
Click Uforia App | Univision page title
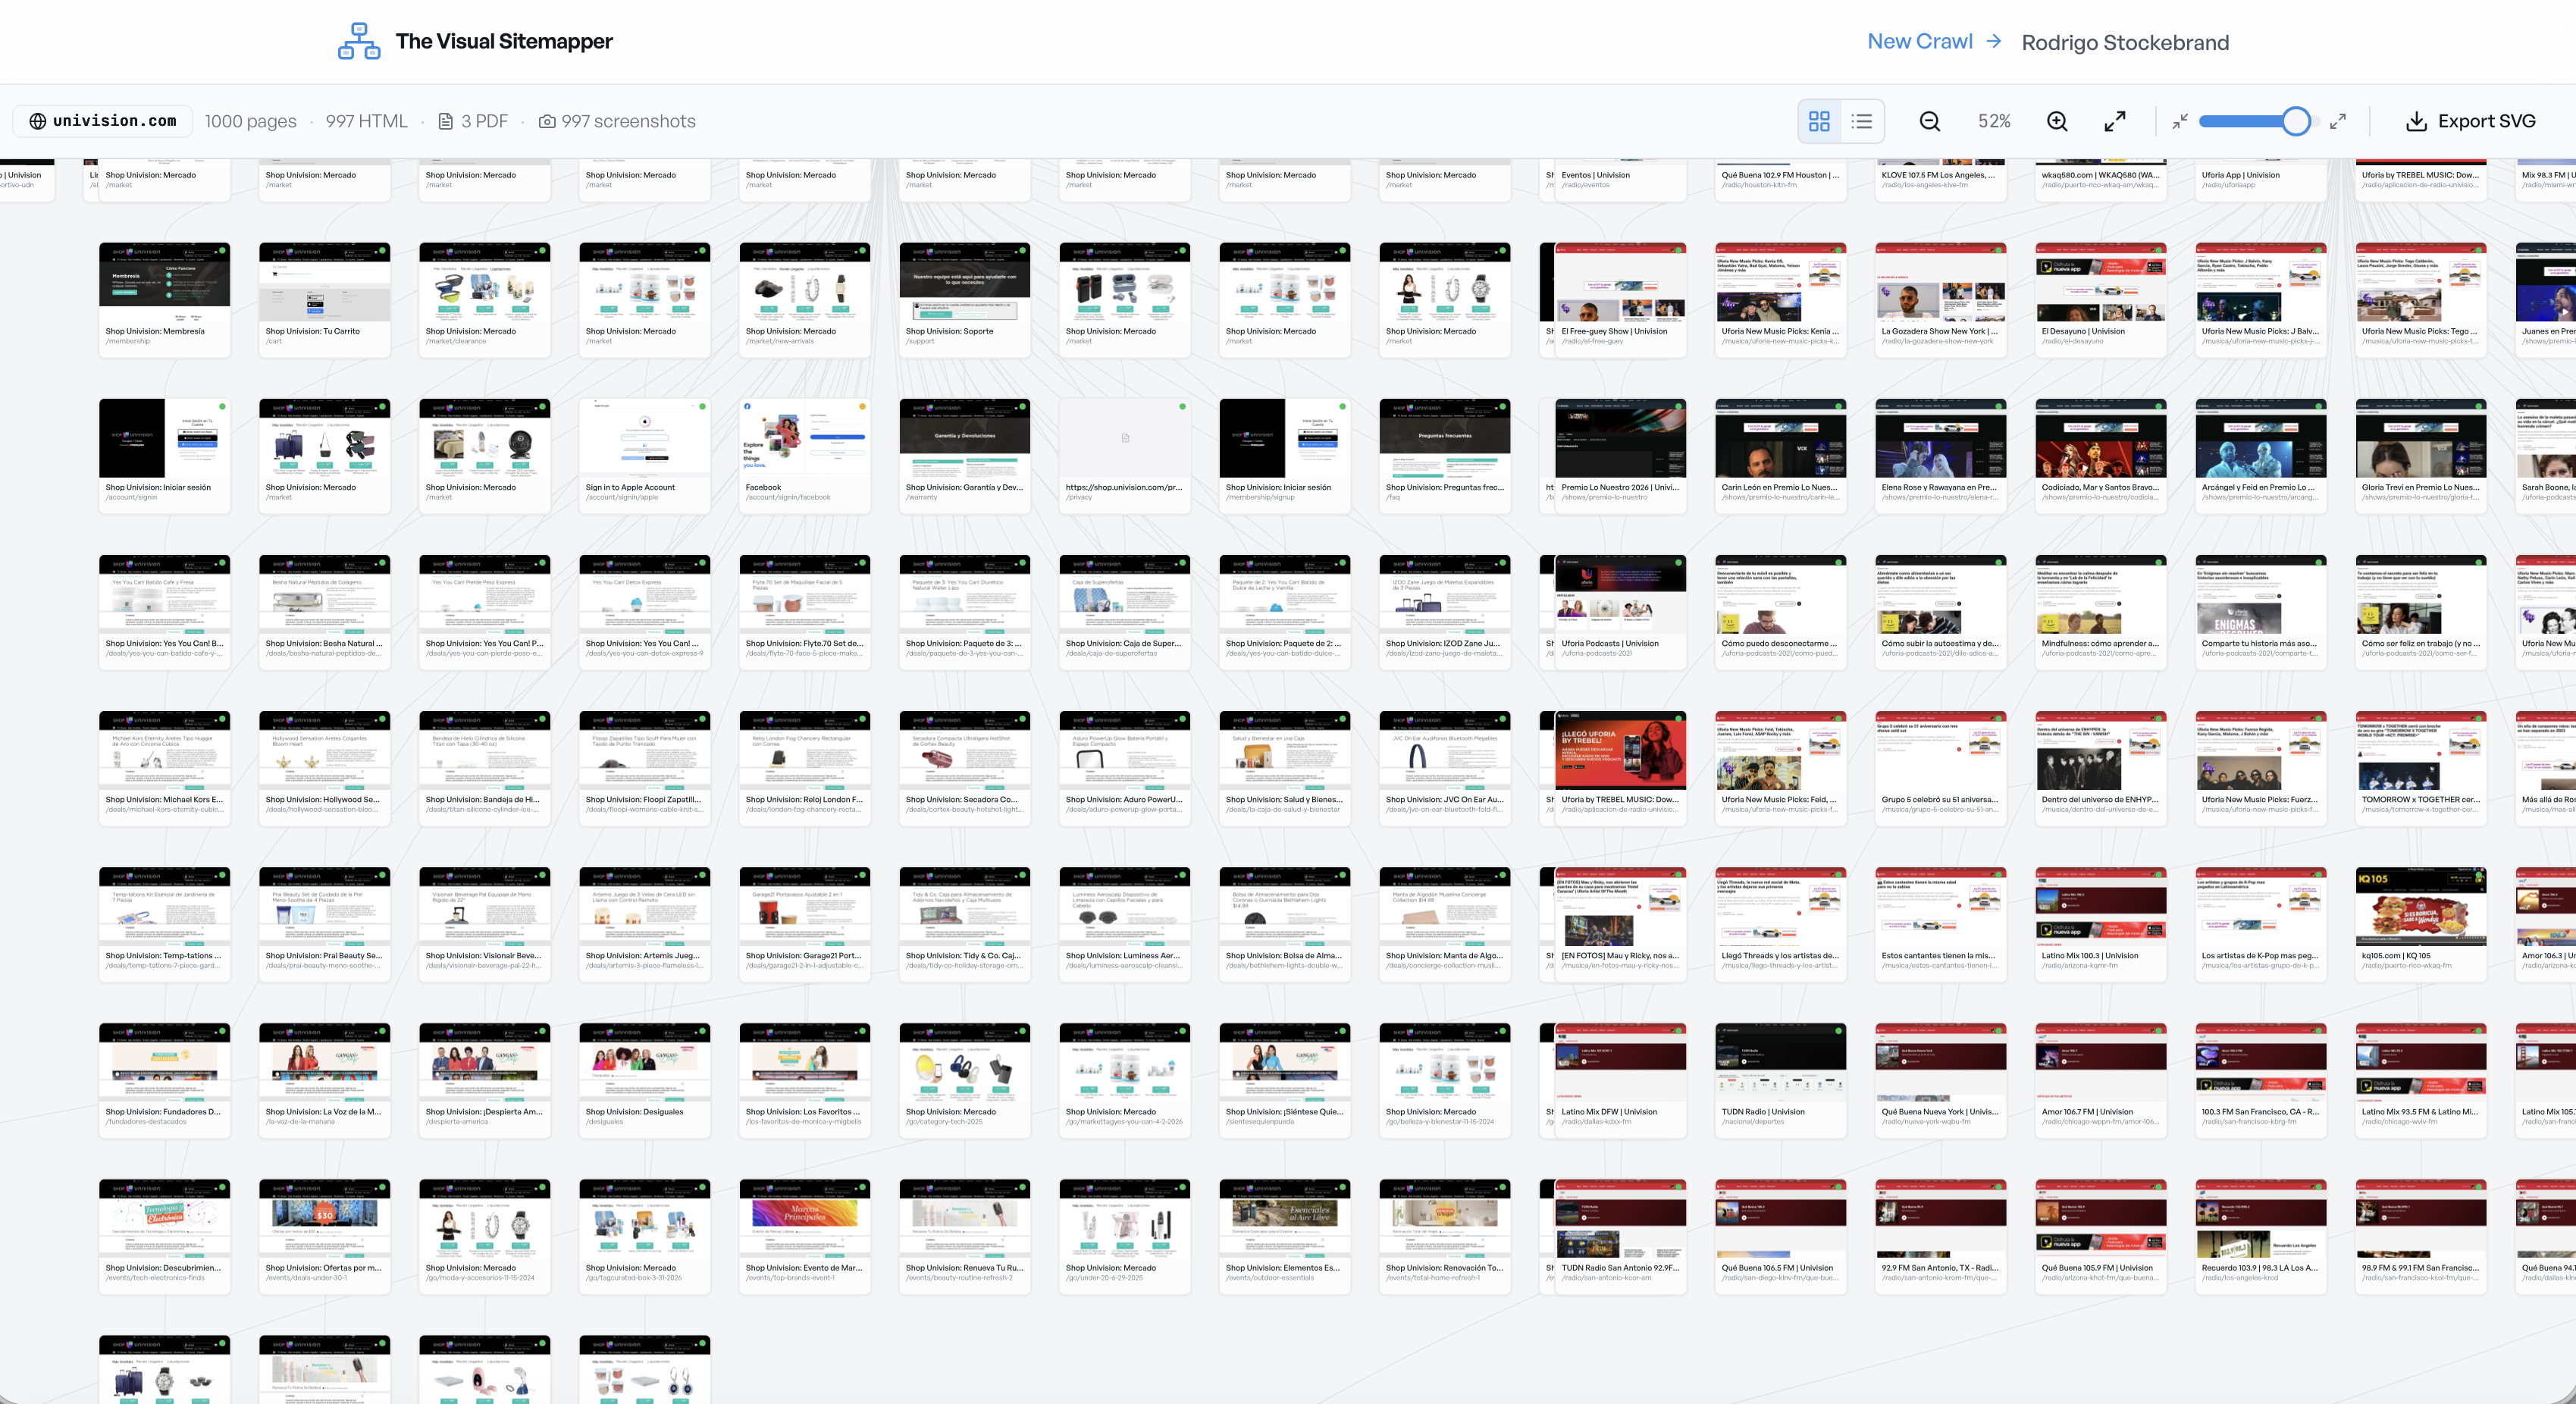(x=2240, y=175)
